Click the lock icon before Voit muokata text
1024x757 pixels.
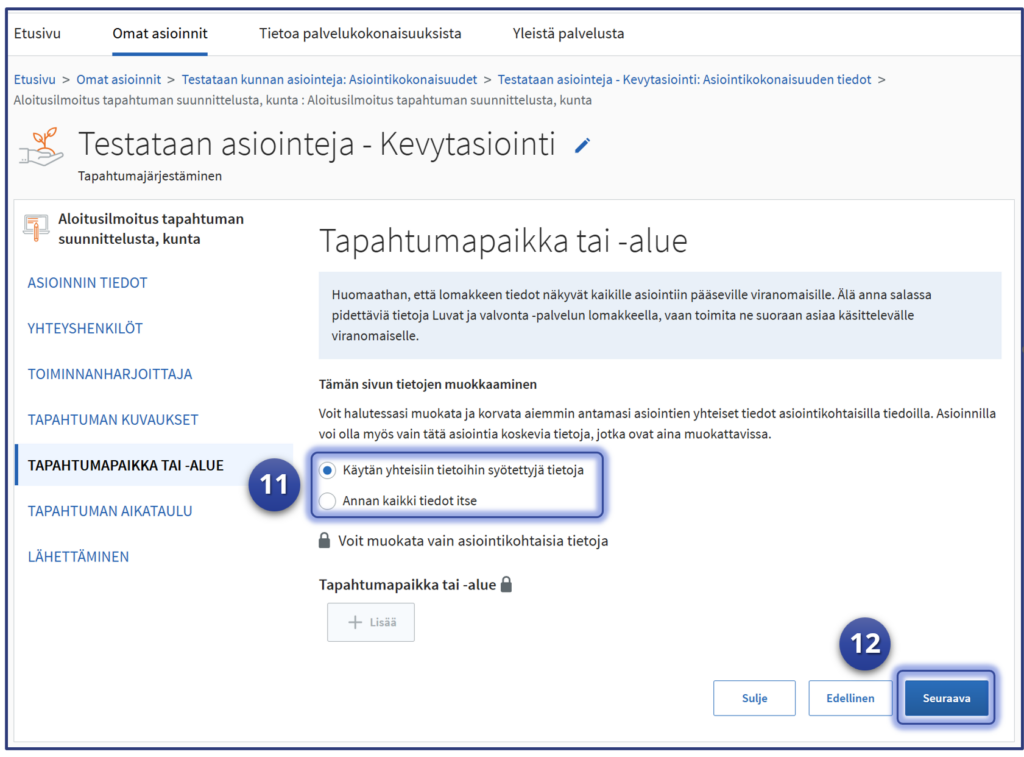(x=324, y=541)
